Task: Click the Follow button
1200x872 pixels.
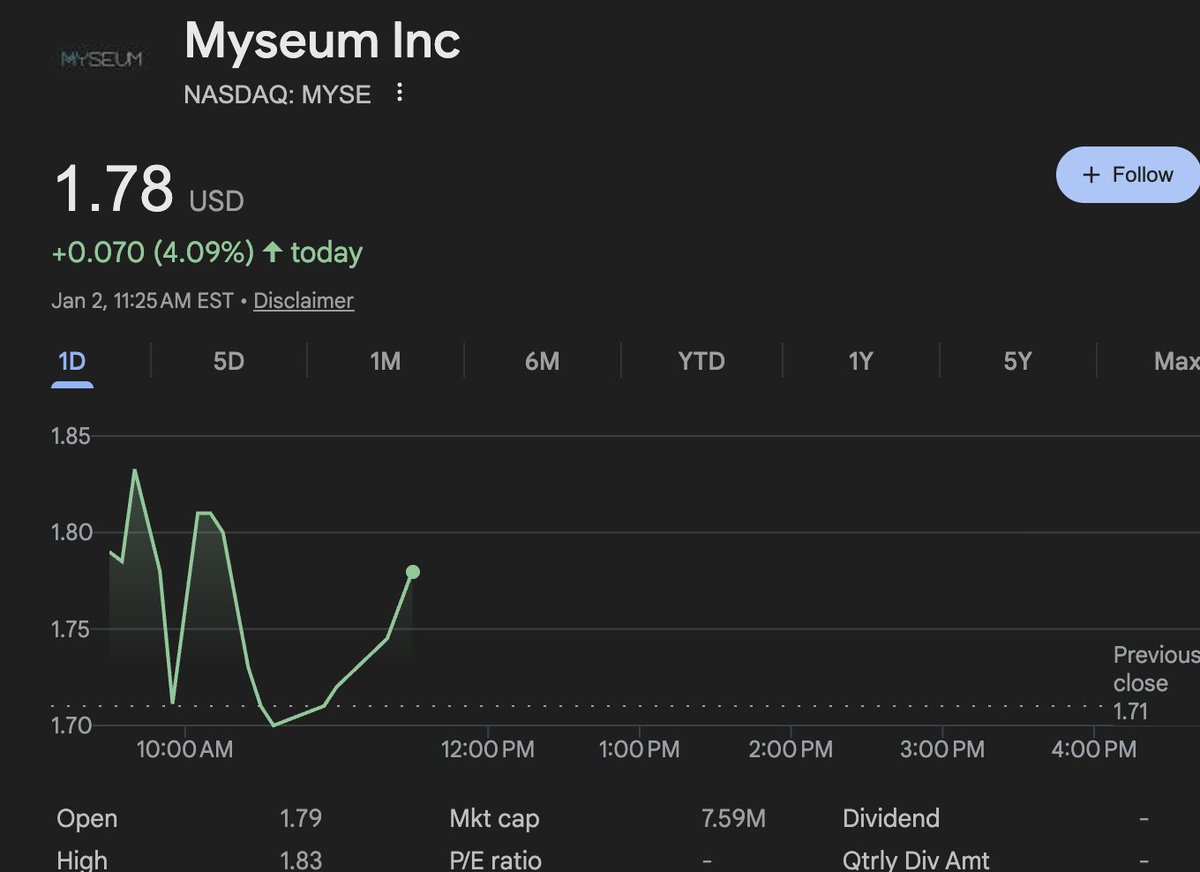Action: tap(1128, 175)
